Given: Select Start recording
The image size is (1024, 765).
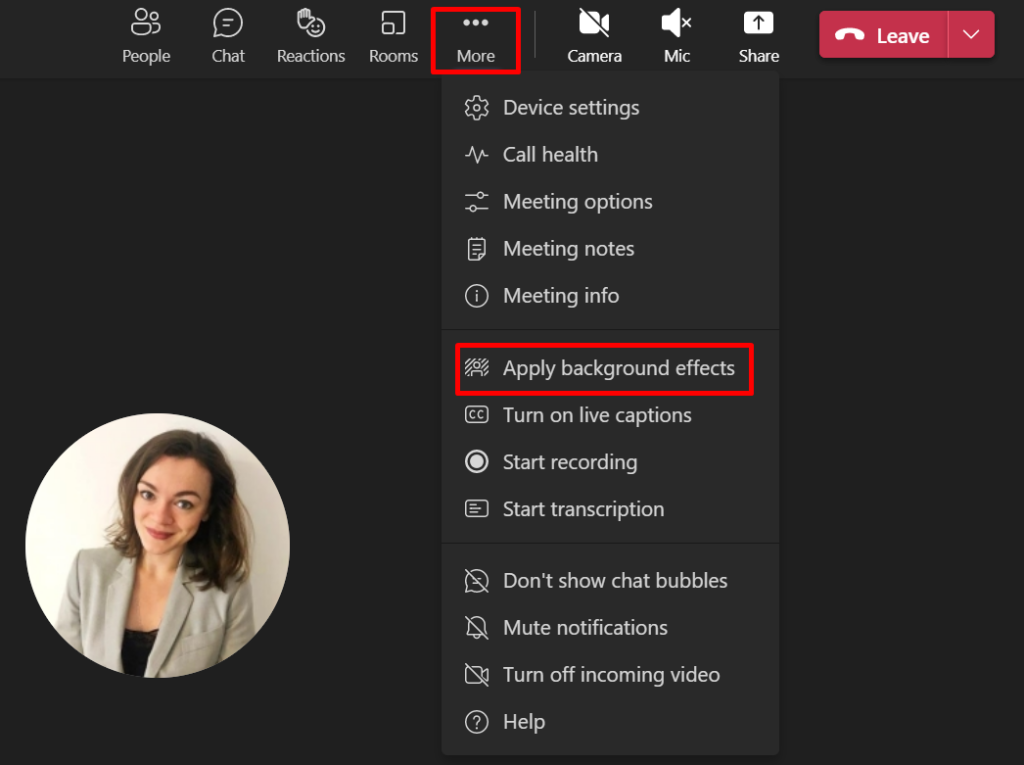Looking at the screenshot, I should 610,463.
